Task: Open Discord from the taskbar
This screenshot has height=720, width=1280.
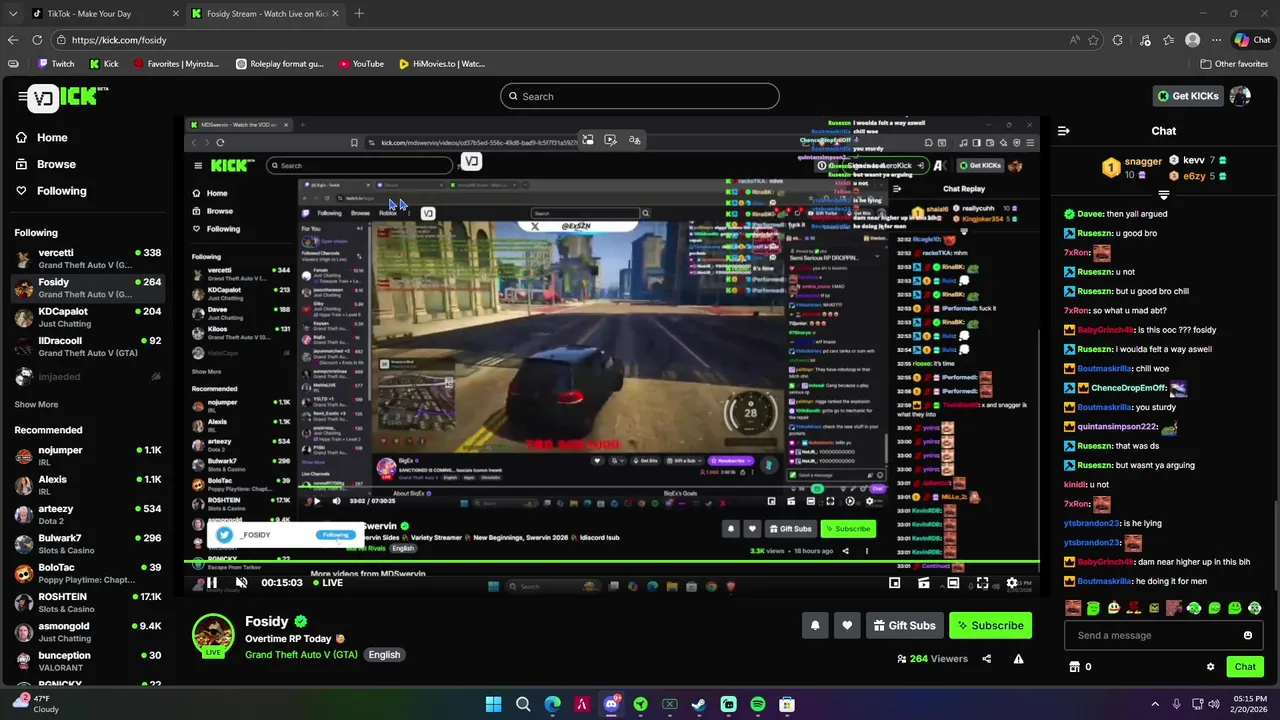Action: [611, 705]
